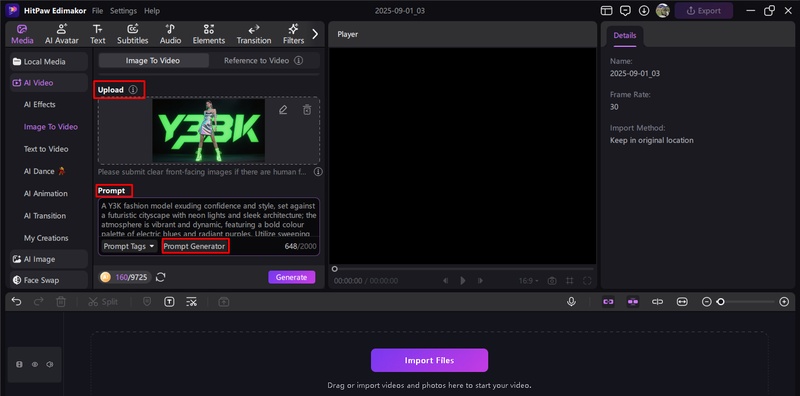Click info icon beside Upload label
This screenshot has height=396, width=800.
pyautogui.click(x=133, y=90)
